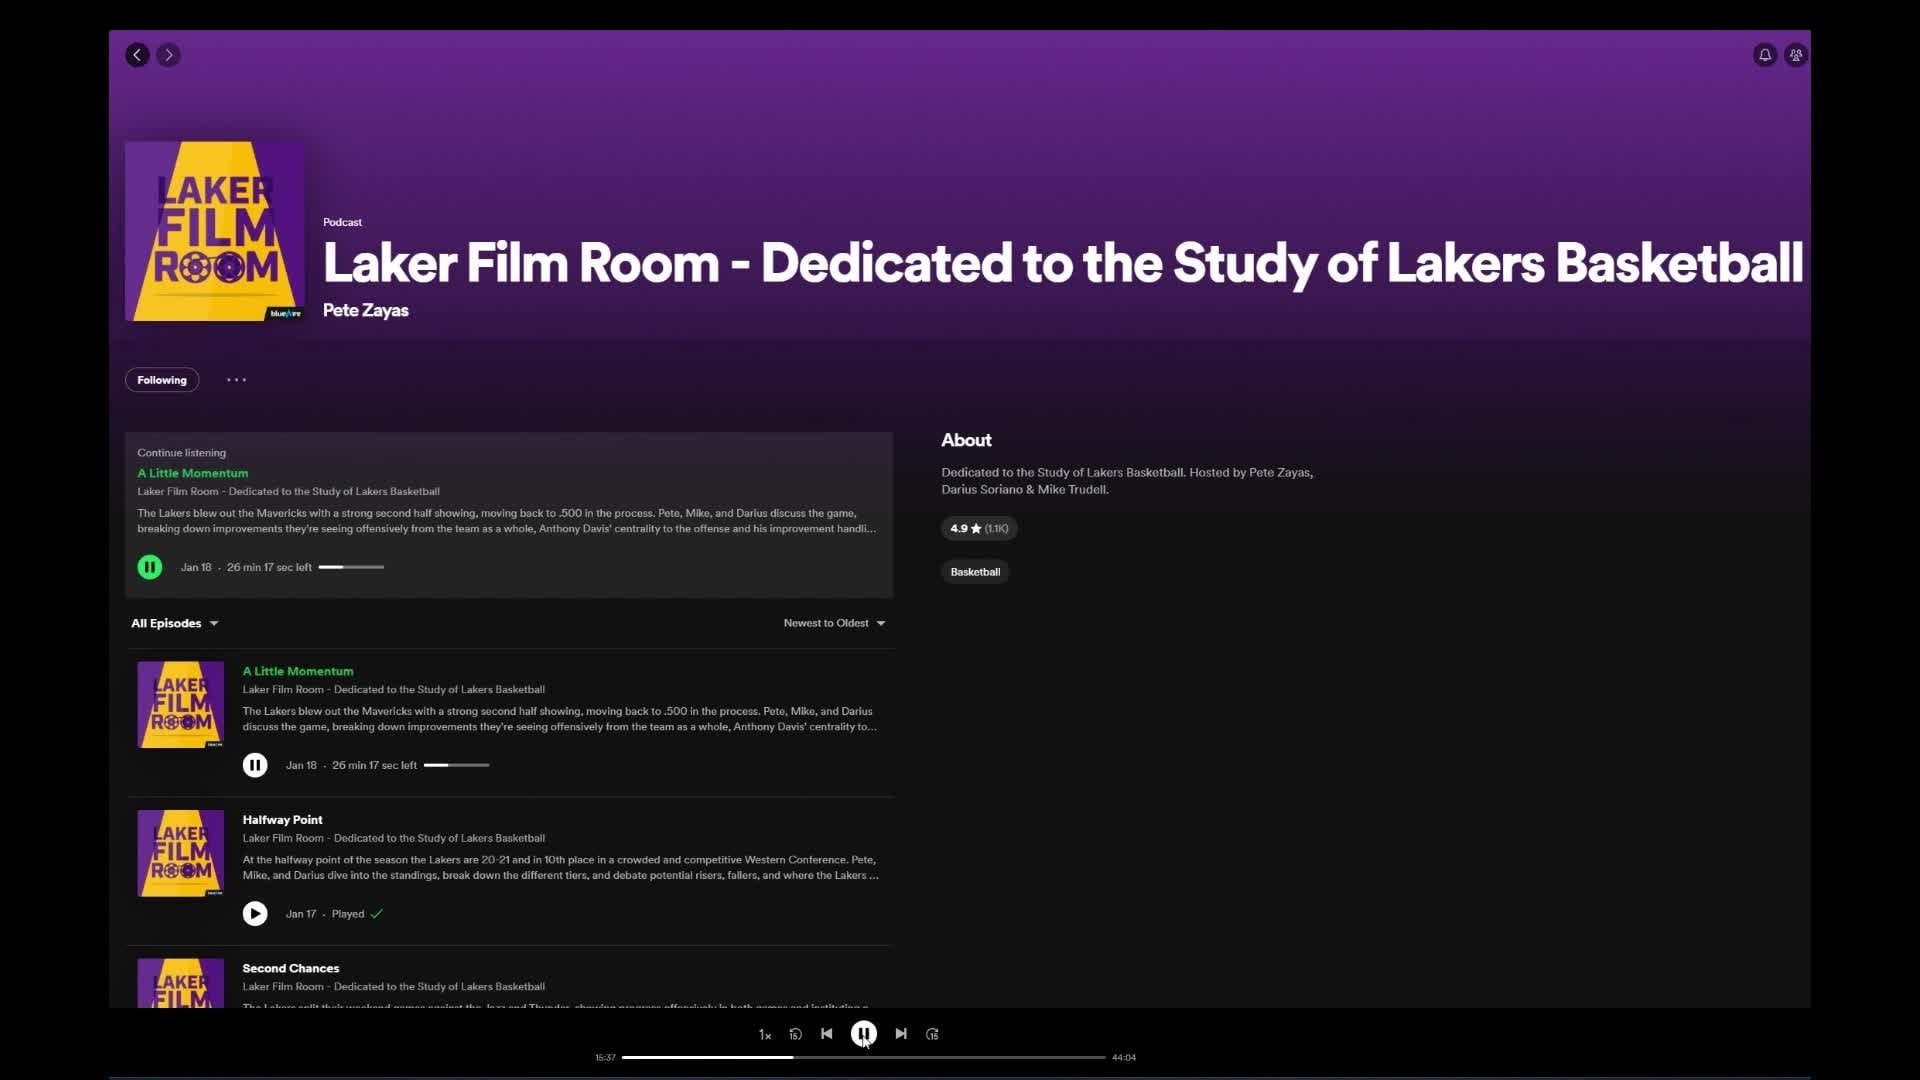Open the Newest to Oldest sort dropdown

834,623
